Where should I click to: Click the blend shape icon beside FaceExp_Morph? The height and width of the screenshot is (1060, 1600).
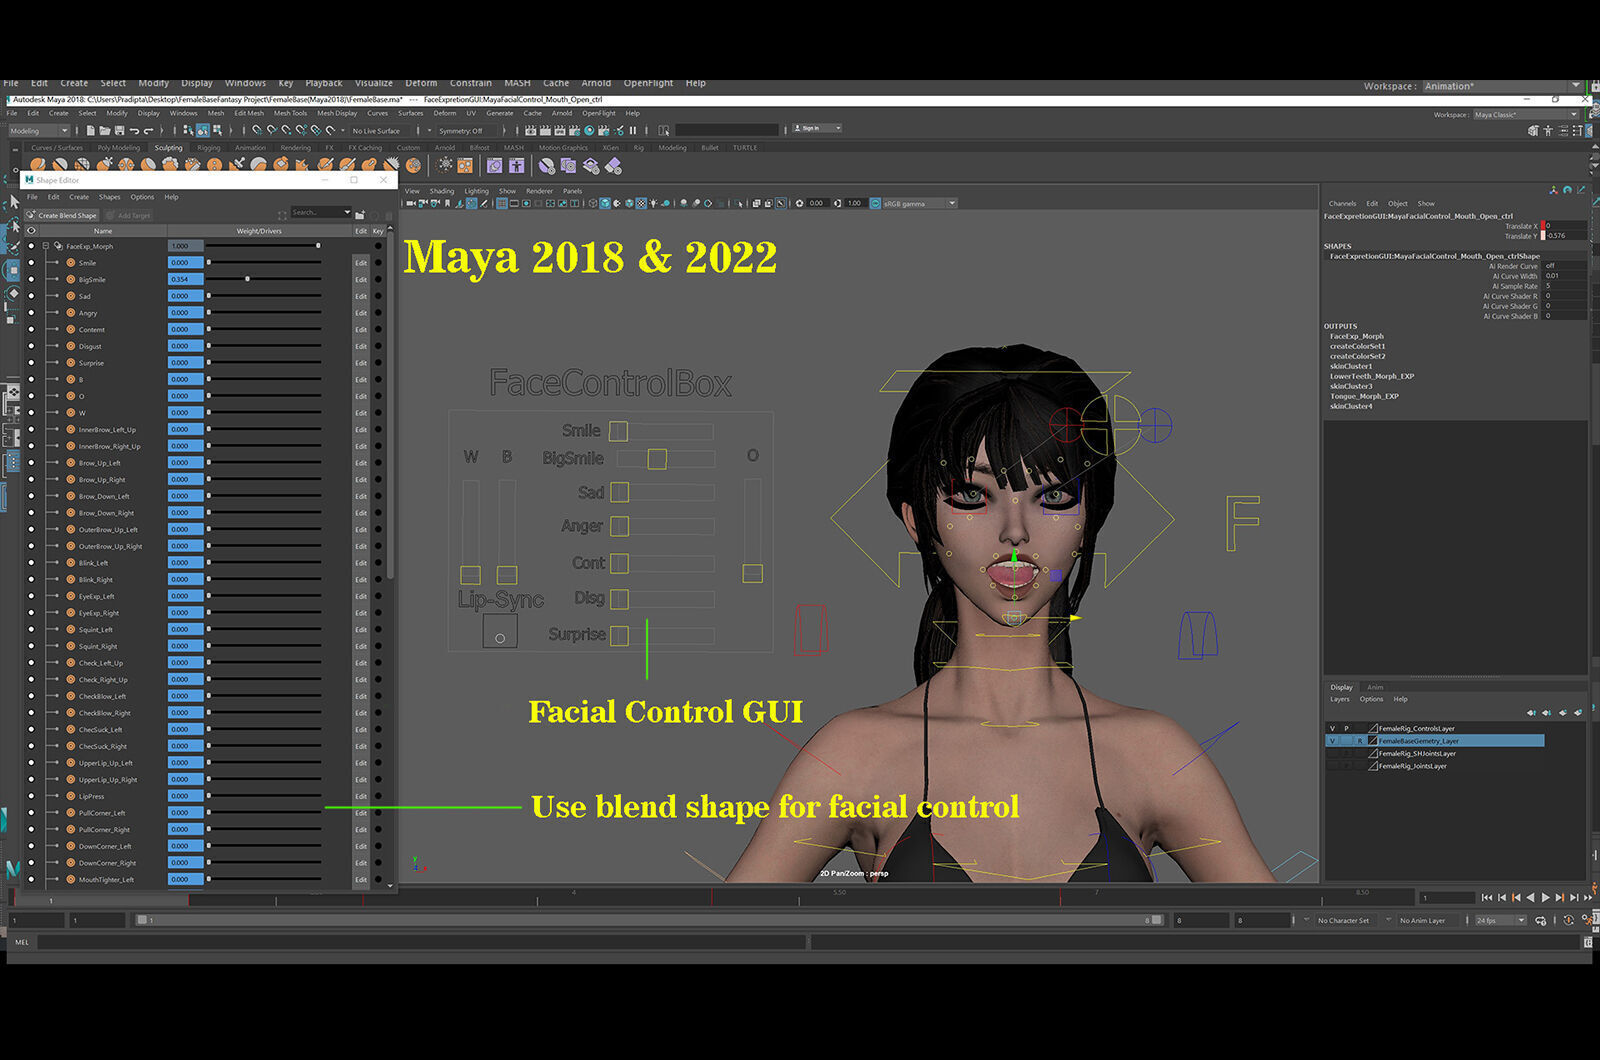click(x=58, y=246)
